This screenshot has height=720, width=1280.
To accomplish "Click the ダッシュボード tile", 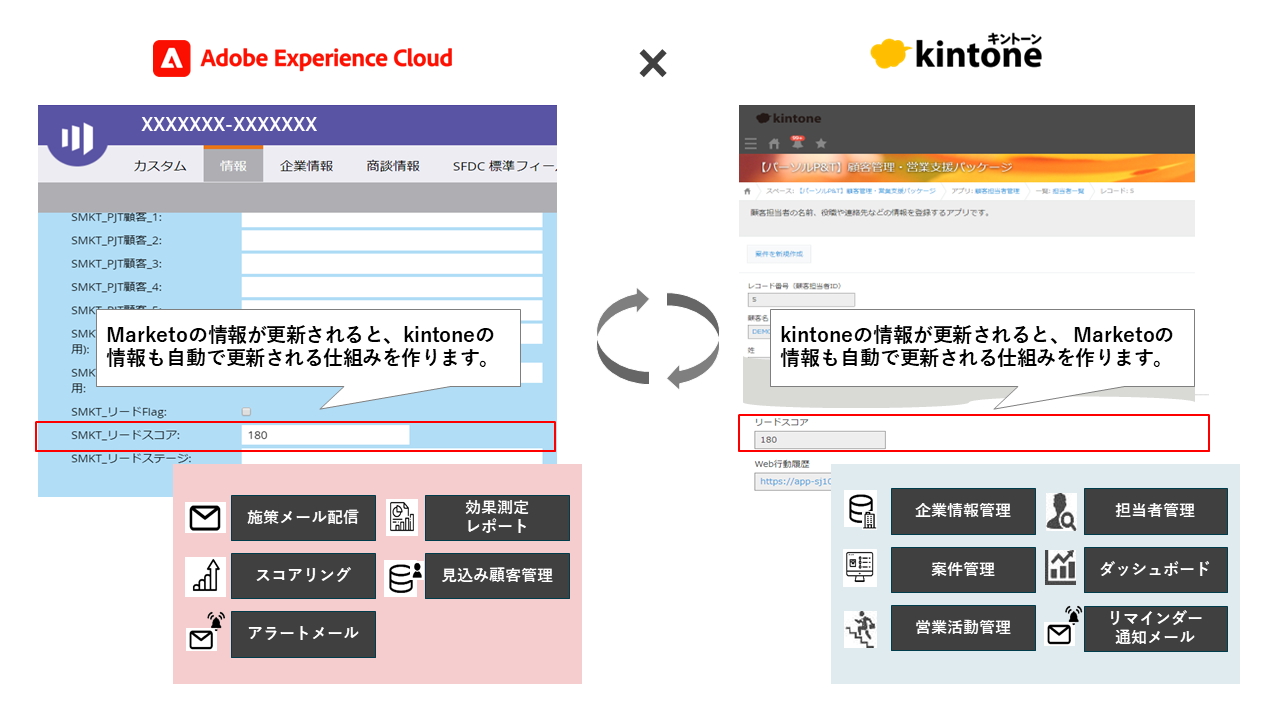I will coord(1155,570).
